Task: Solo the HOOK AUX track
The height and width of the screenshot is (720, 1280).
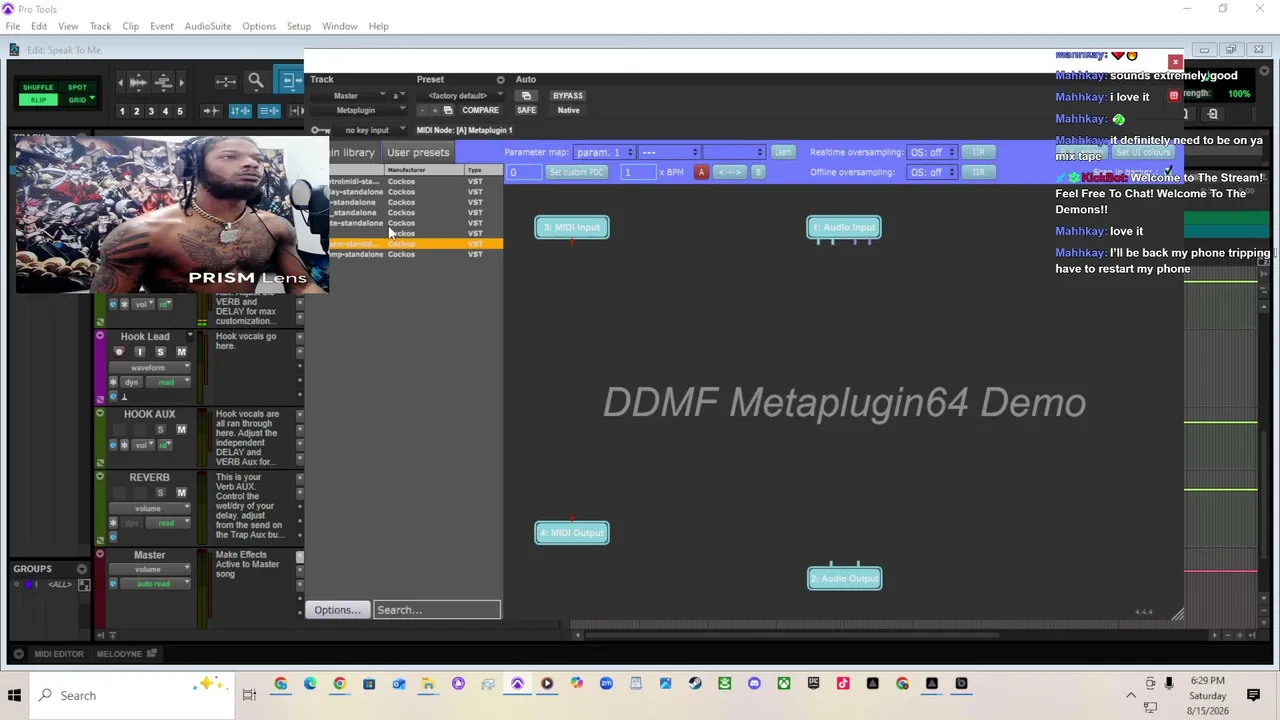Action: click(160, 430)
